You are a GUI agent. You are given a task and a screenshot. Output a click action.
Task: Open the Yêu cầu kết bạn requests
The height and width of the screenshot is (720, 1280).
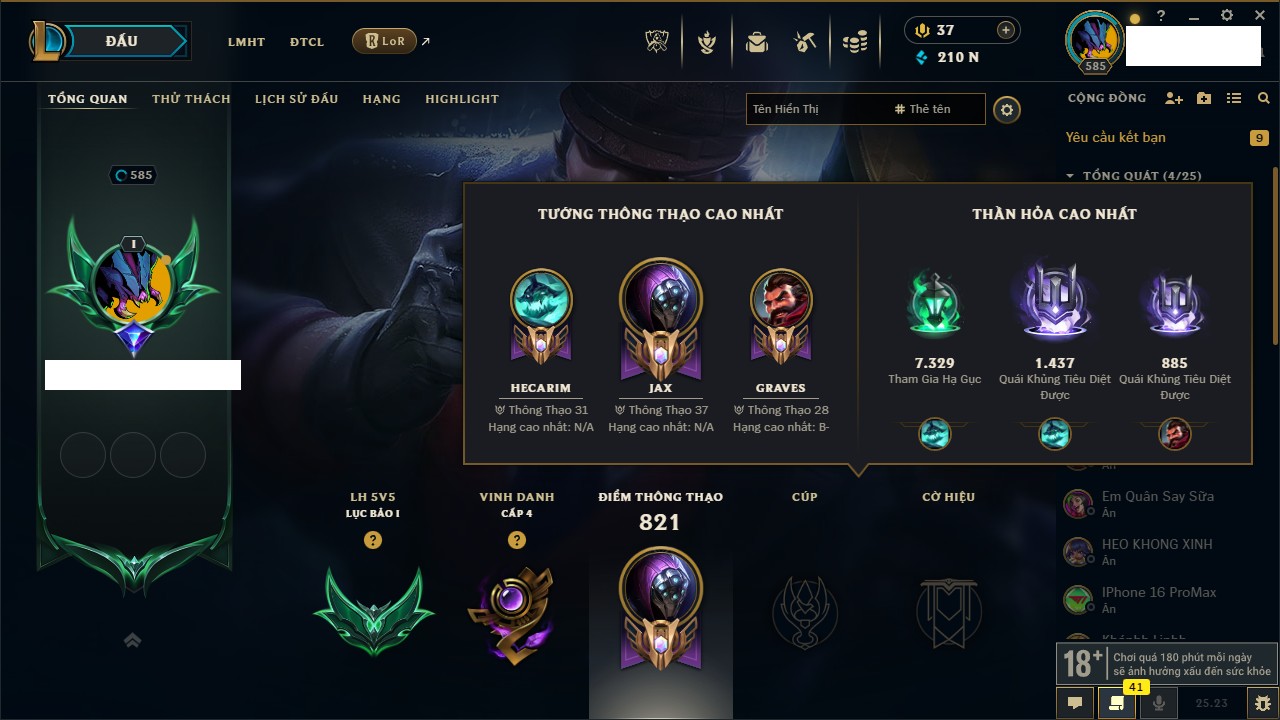tap(1115, 138)
